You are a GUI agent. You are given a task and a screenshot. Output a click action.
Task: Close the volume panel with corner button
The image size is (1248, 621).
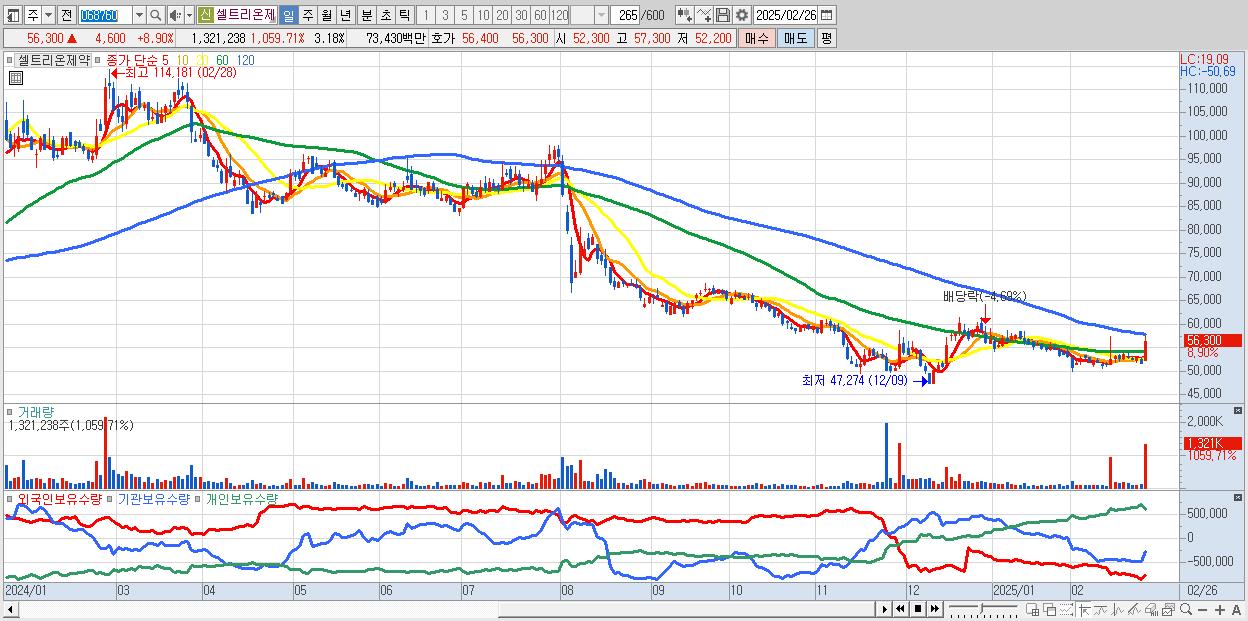pos(1240,411)
